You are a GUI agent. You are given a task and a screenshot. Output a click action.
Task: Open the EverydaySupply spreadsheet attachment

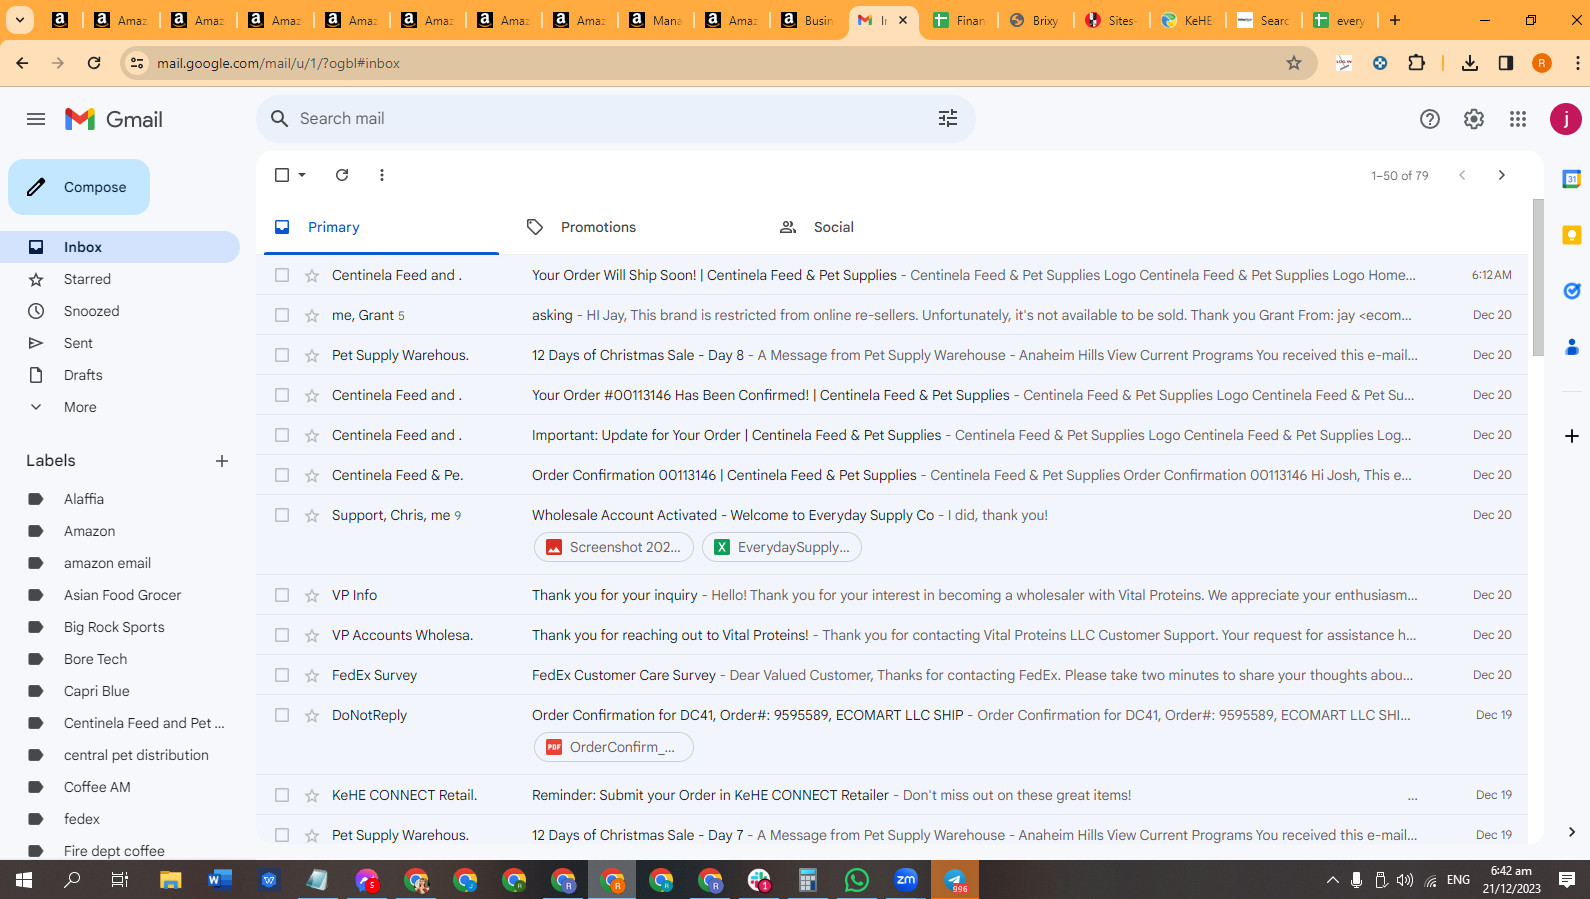pyautogui.click(x=782, y=547)
